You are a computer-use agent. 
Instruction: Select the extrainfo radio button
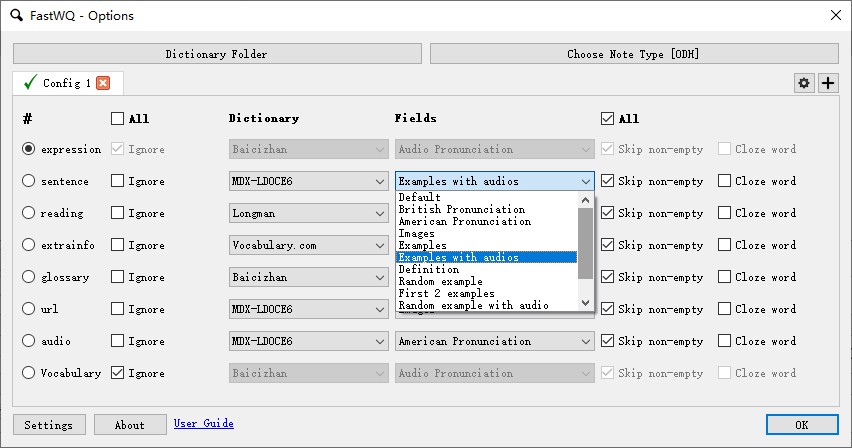(28, 245)
